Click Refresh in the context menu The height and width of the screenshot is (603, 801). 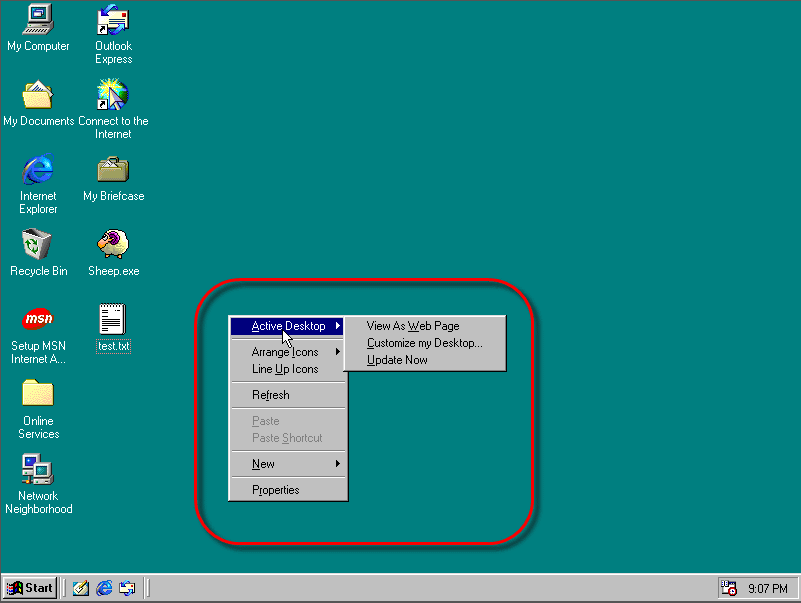[271, 395]
